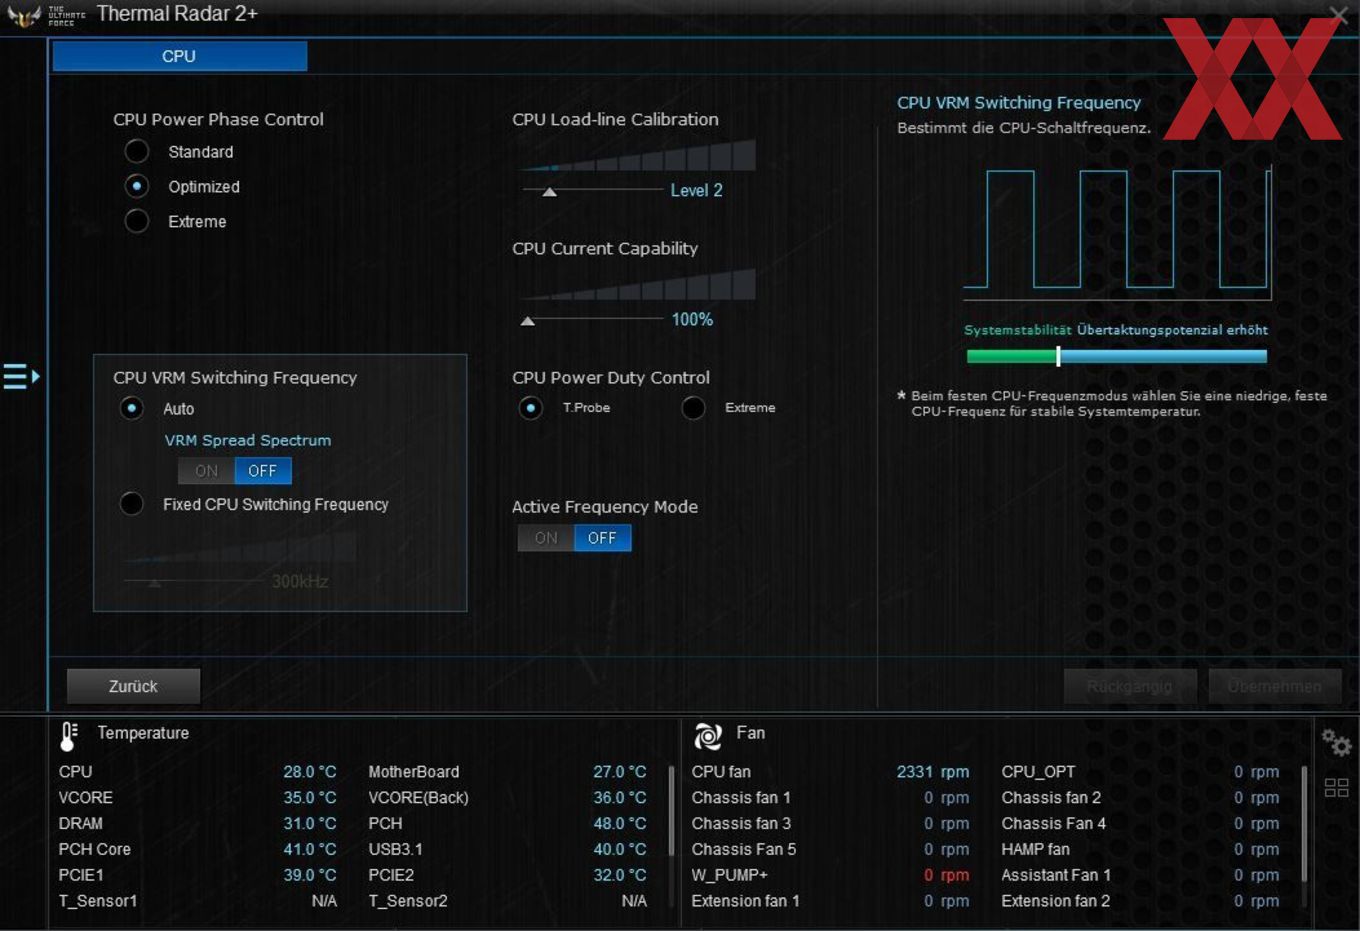Click the Level 2 load-line value
The image size is (1360, 931).
click(696, 190)
